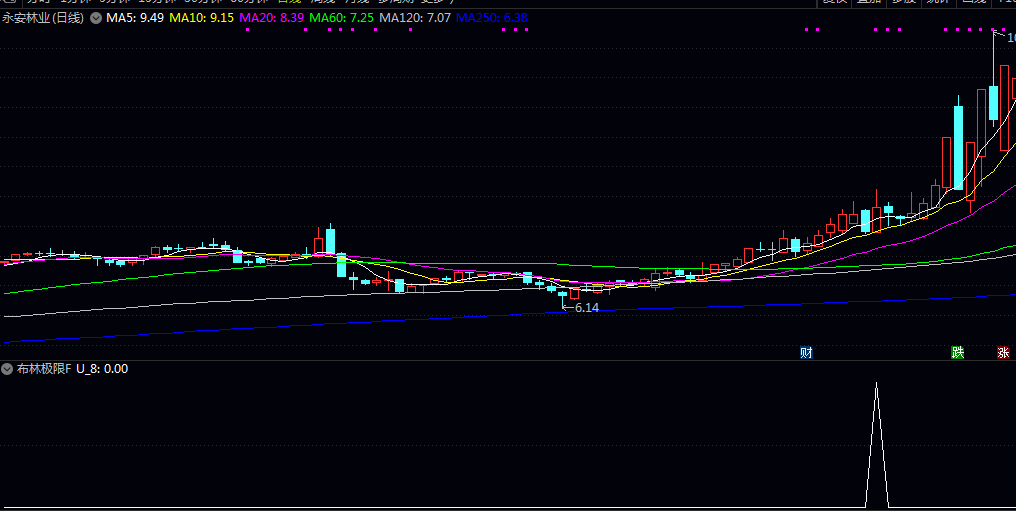The width and height of the screenshot is (1016, 511).
Task: Click the blue 财 financial marker icon
Action: coord(806,352)
